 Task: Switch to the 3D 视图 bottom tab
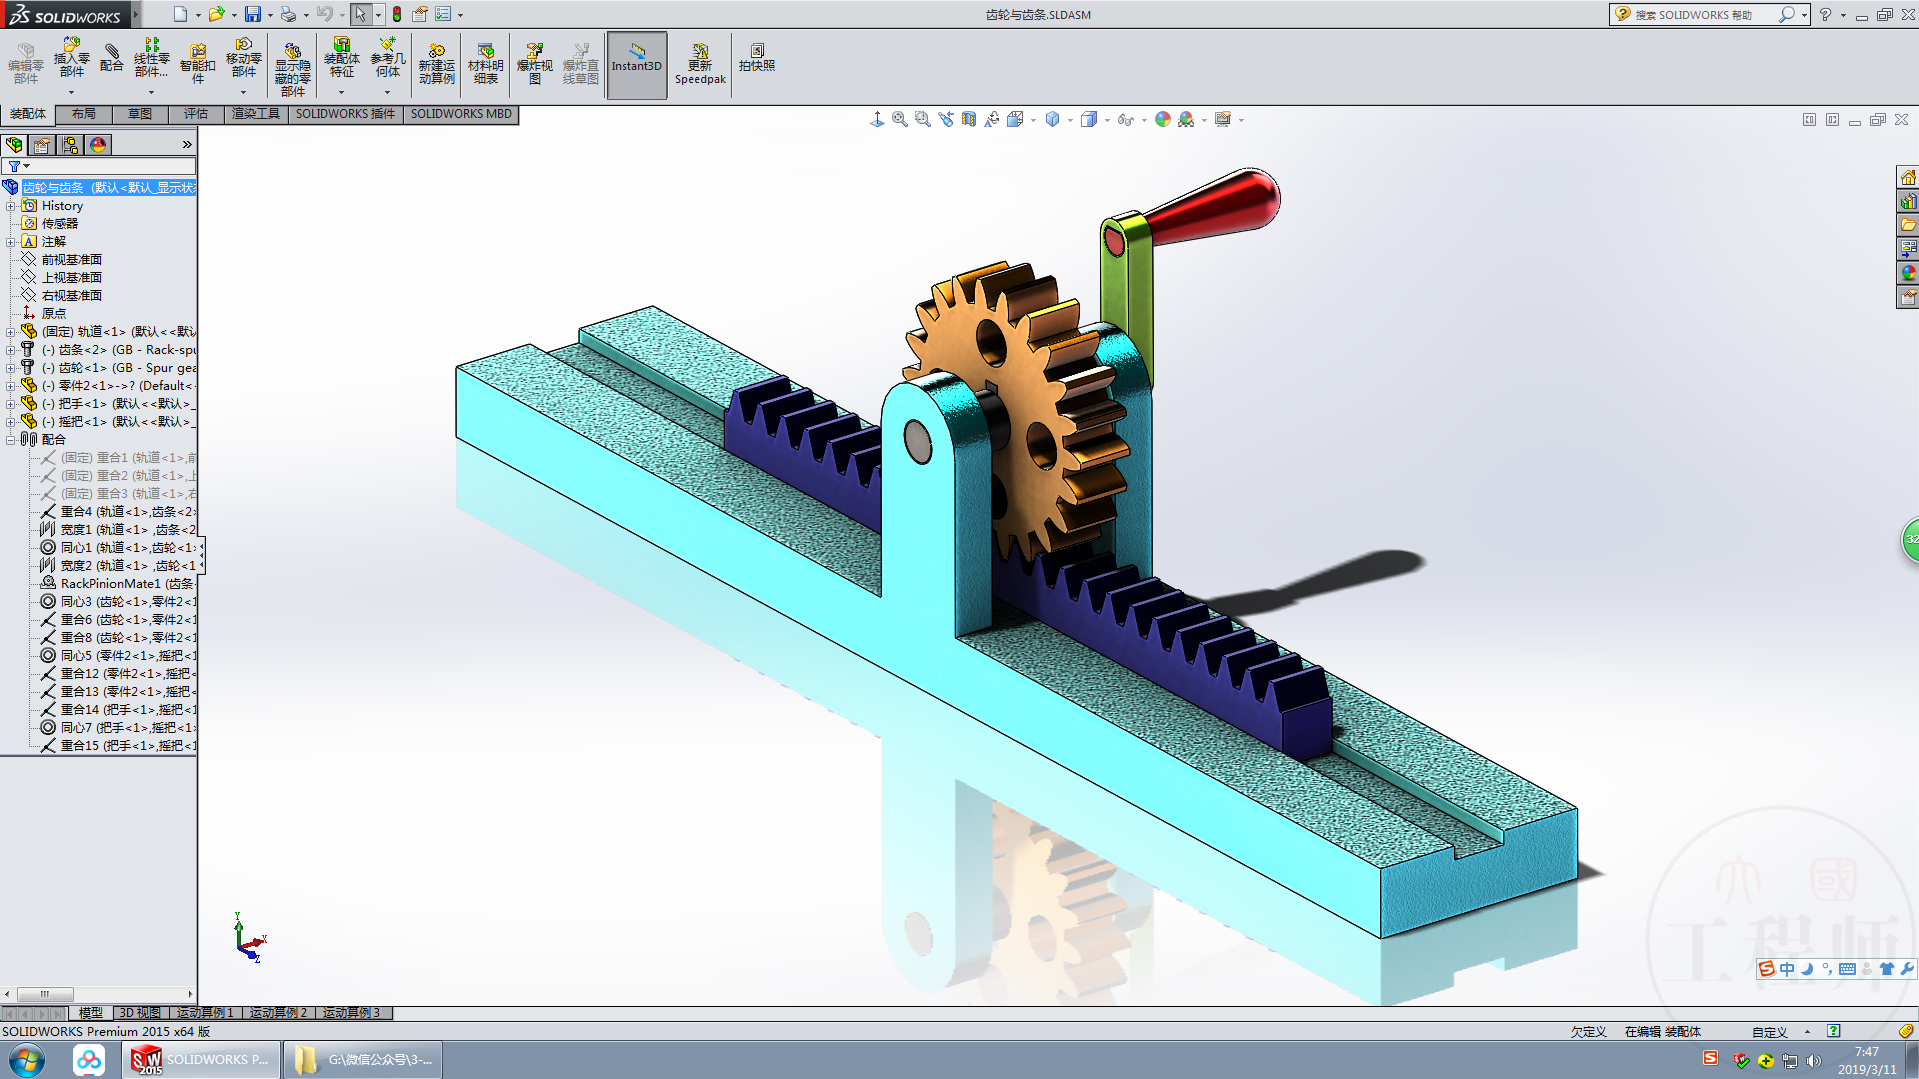tap(140, 1013)
